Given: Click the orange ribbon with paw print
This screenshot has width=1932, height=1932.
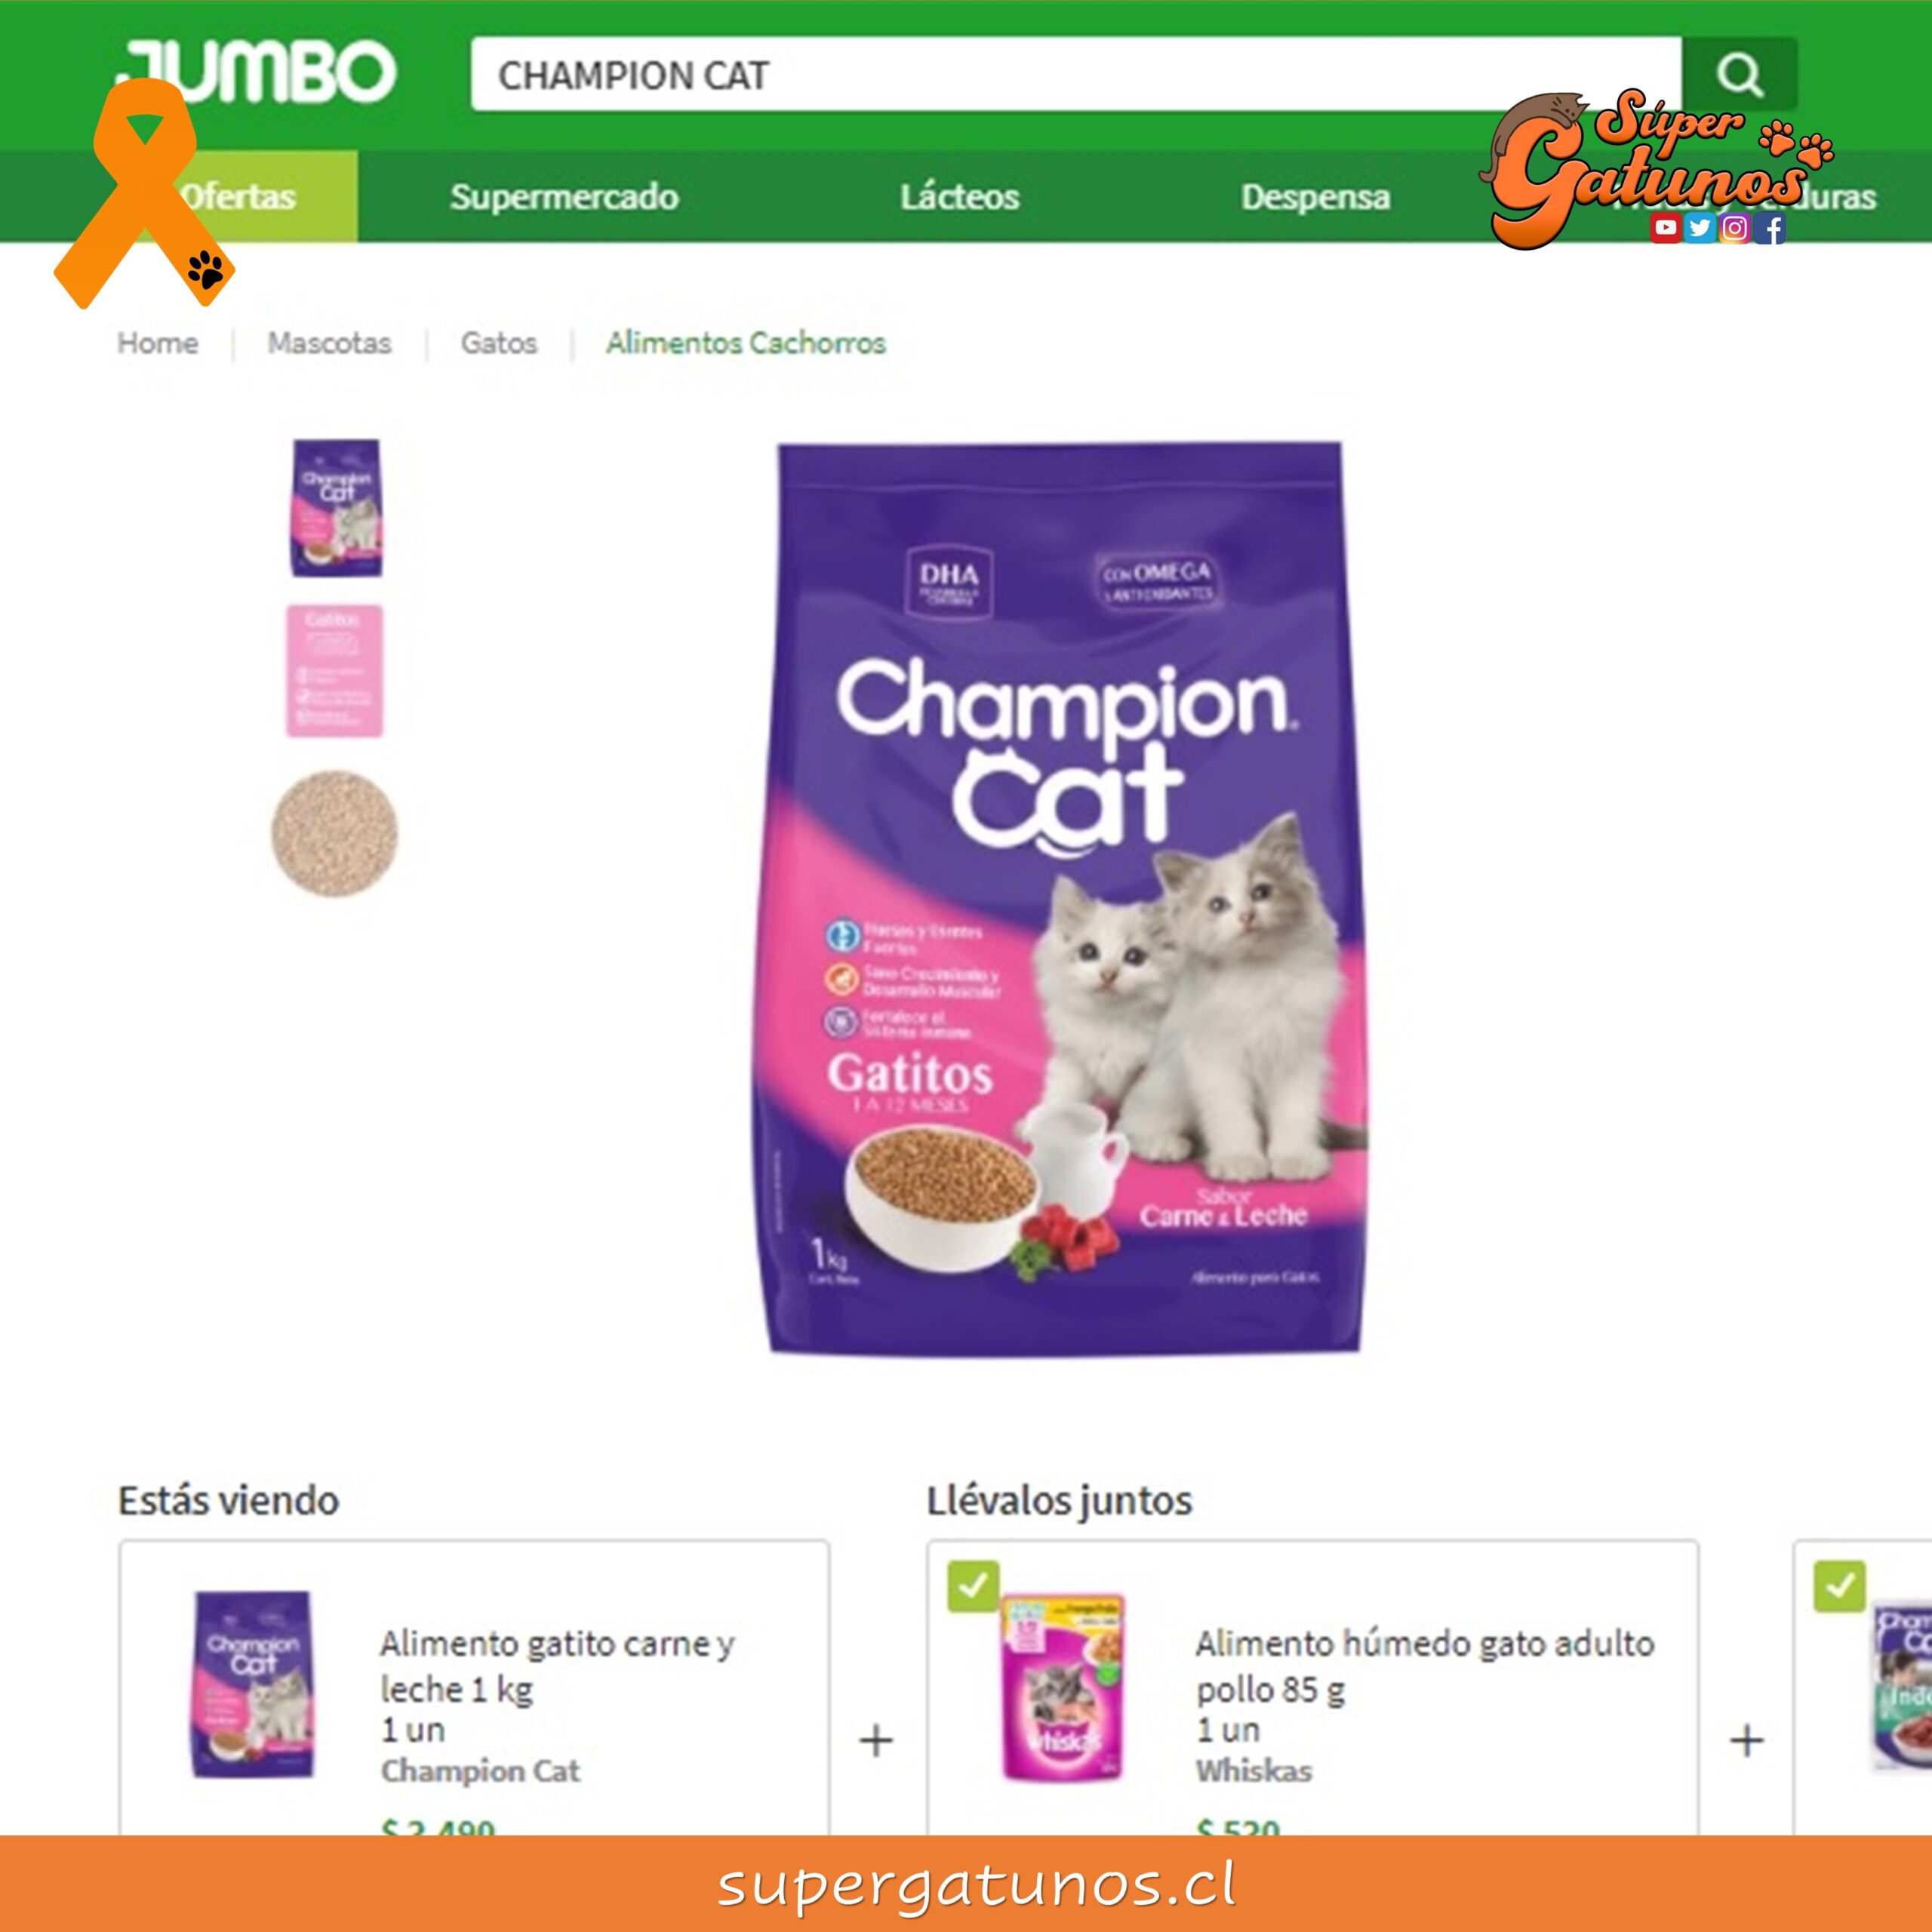Looking at the screenshot, I should (144, 193).
